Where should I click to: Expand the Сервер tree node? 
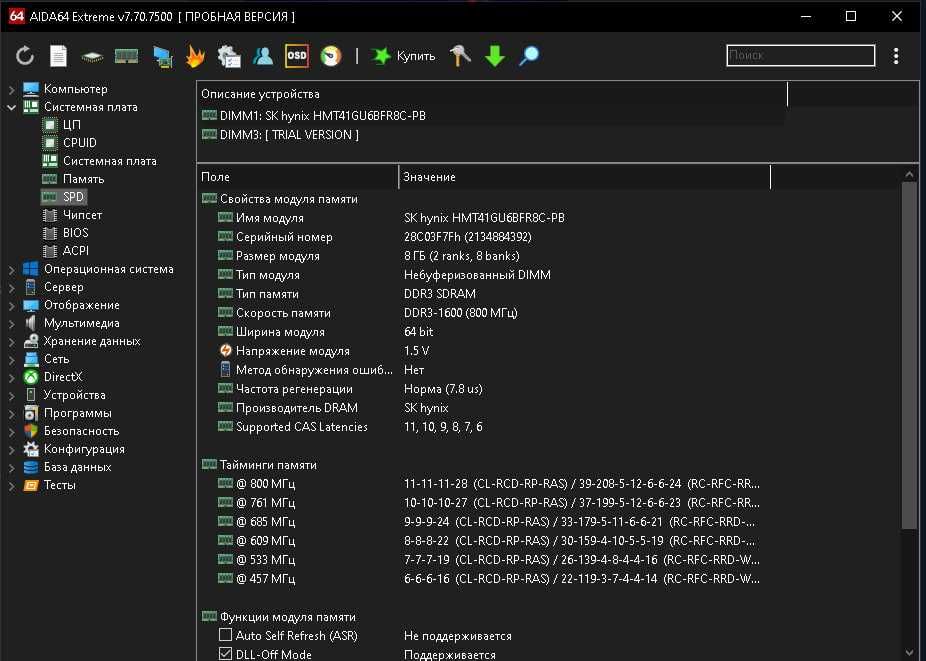(11, 288)
